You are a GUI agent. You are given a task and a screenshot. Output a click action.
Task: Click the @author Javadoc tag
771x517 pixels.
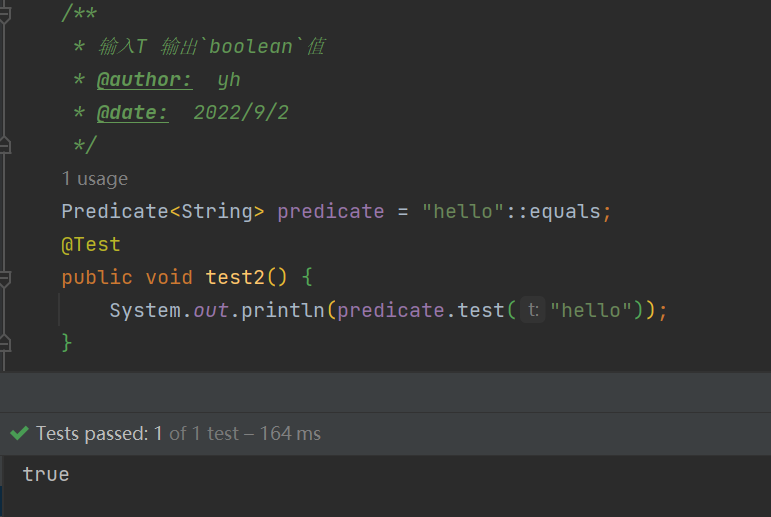coord(145,80)
